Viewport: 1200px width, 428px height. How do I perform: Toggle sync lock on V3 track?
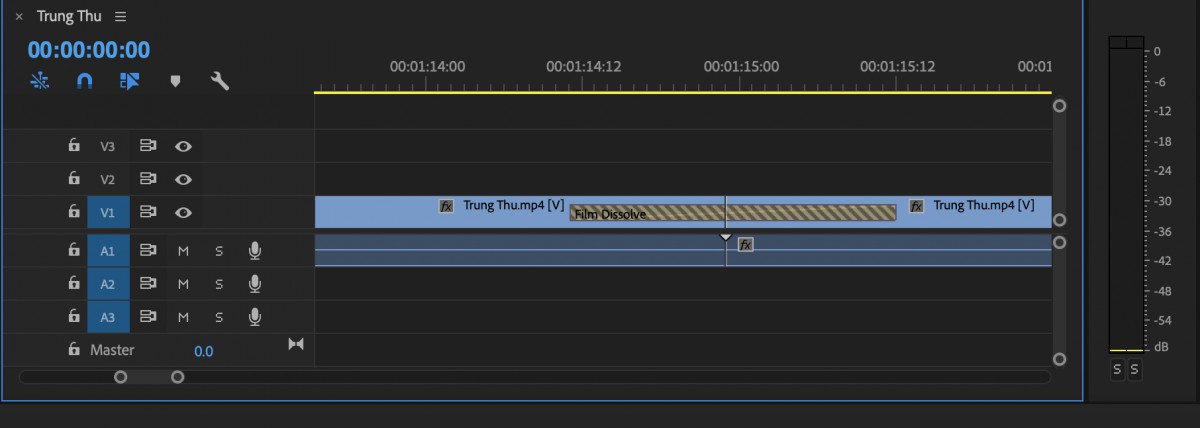pos(148,146)
